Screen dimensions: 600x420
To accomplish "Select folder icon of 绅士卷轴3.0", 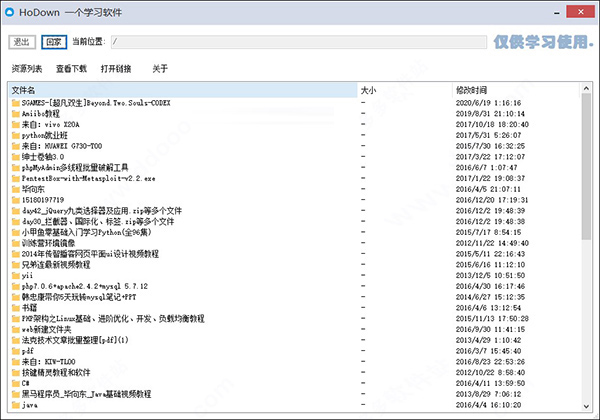I will tap(16, 157).
